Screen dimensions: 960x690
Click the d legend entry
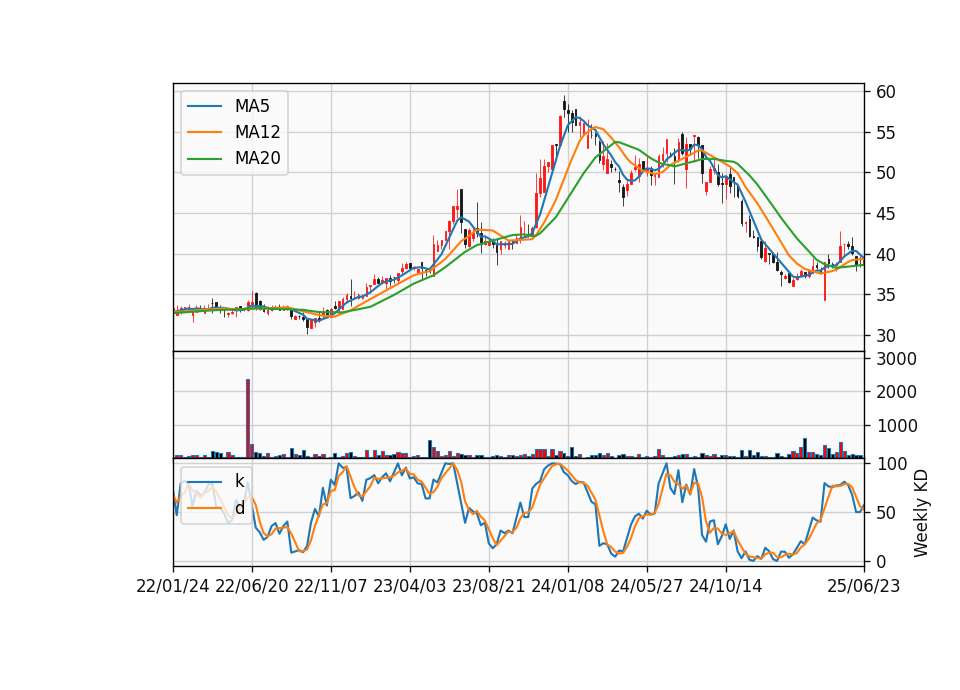(x=239, y=508)
